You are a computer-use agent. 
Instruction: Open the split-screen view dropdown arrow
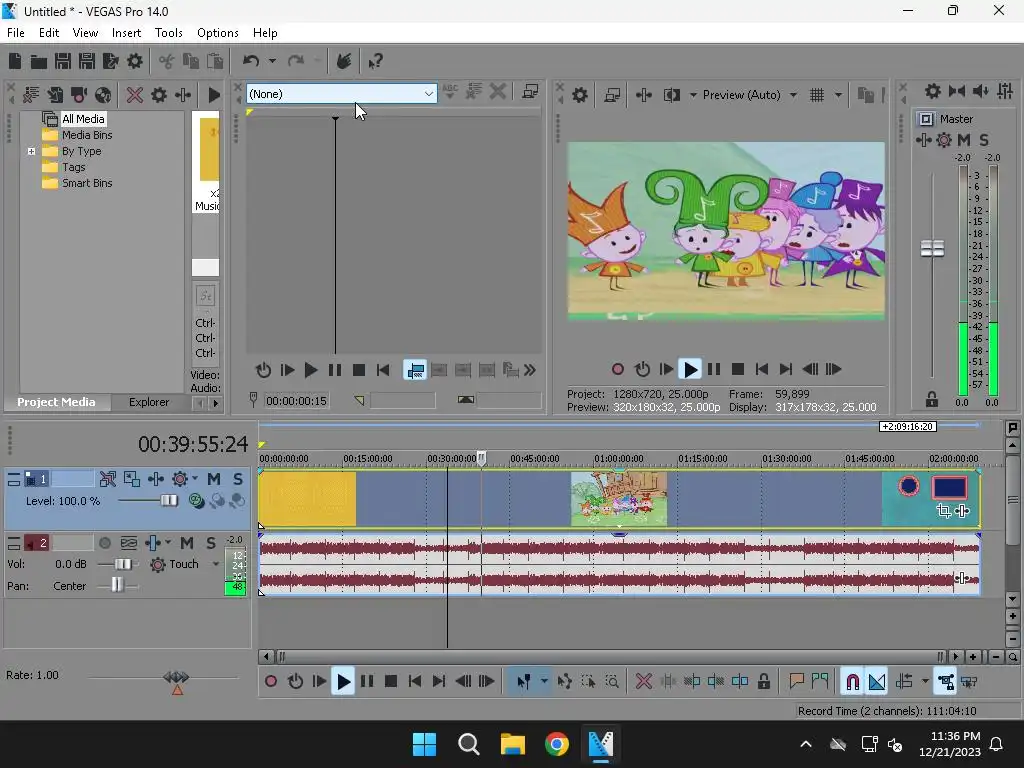click(x=693, y=95)
